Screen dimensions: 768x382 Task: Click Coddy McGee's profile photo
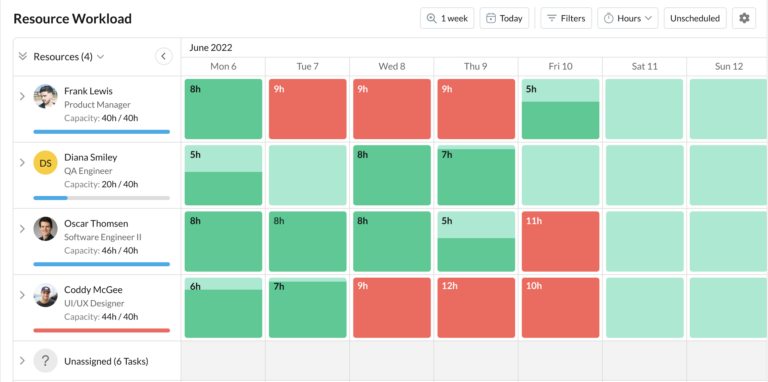46,295
